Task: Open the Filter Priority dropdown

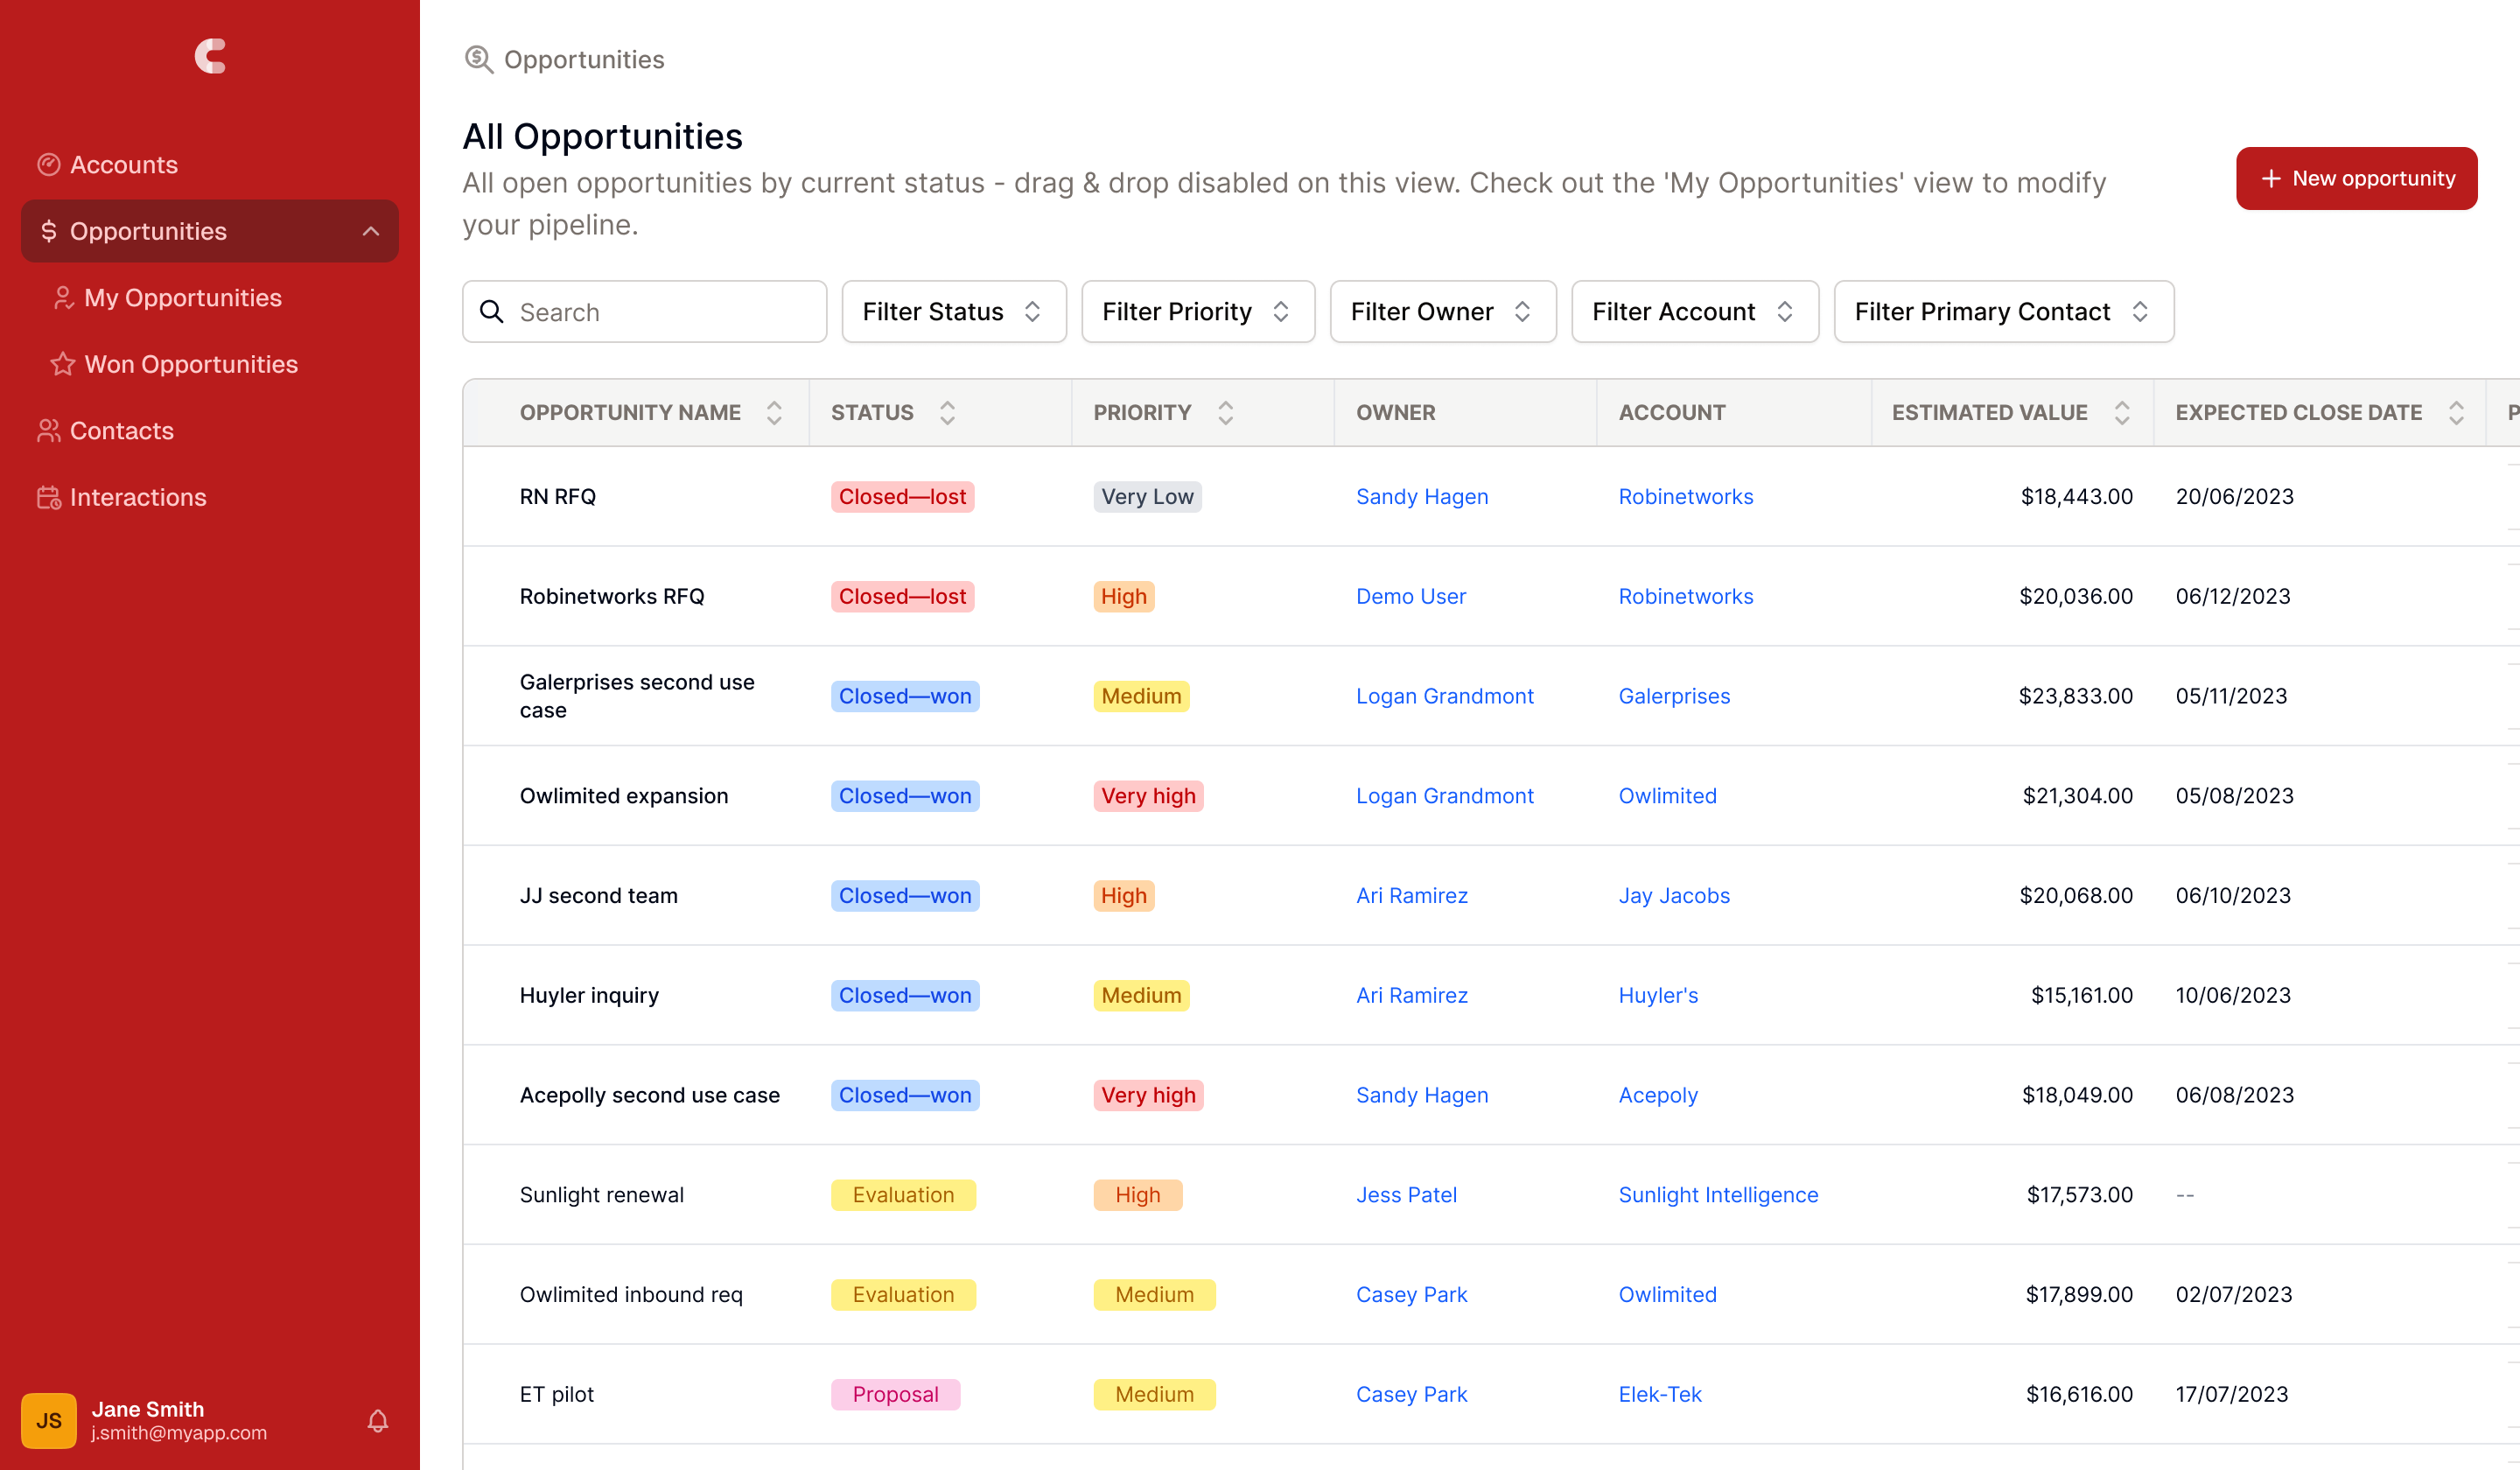Action: point(1197,312)
